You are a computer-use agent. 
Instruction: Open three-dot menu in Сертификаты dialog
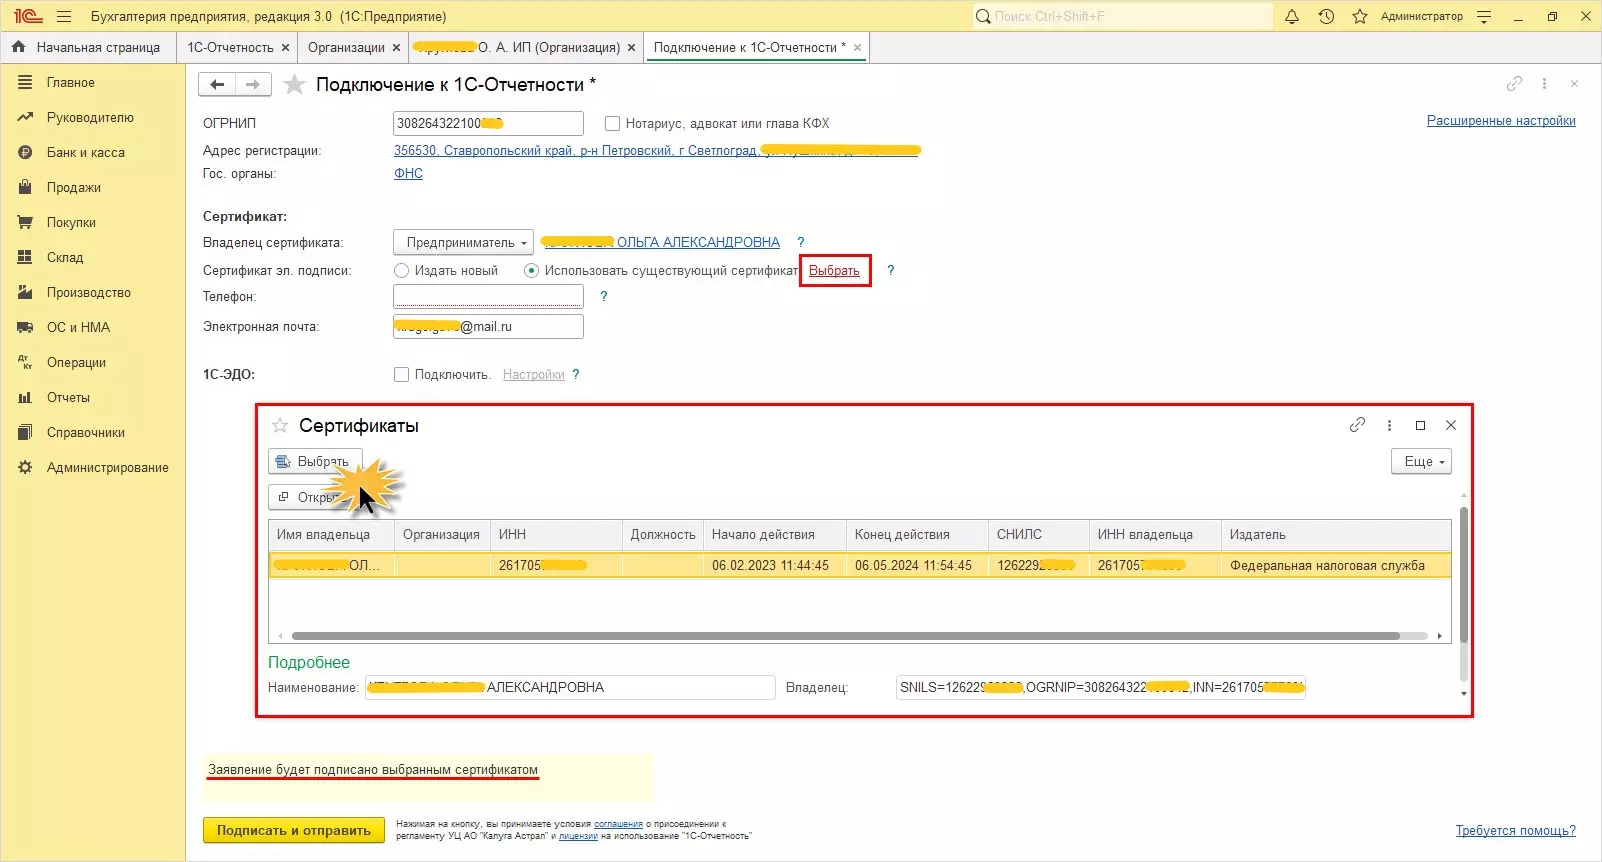pos(1389,425)
